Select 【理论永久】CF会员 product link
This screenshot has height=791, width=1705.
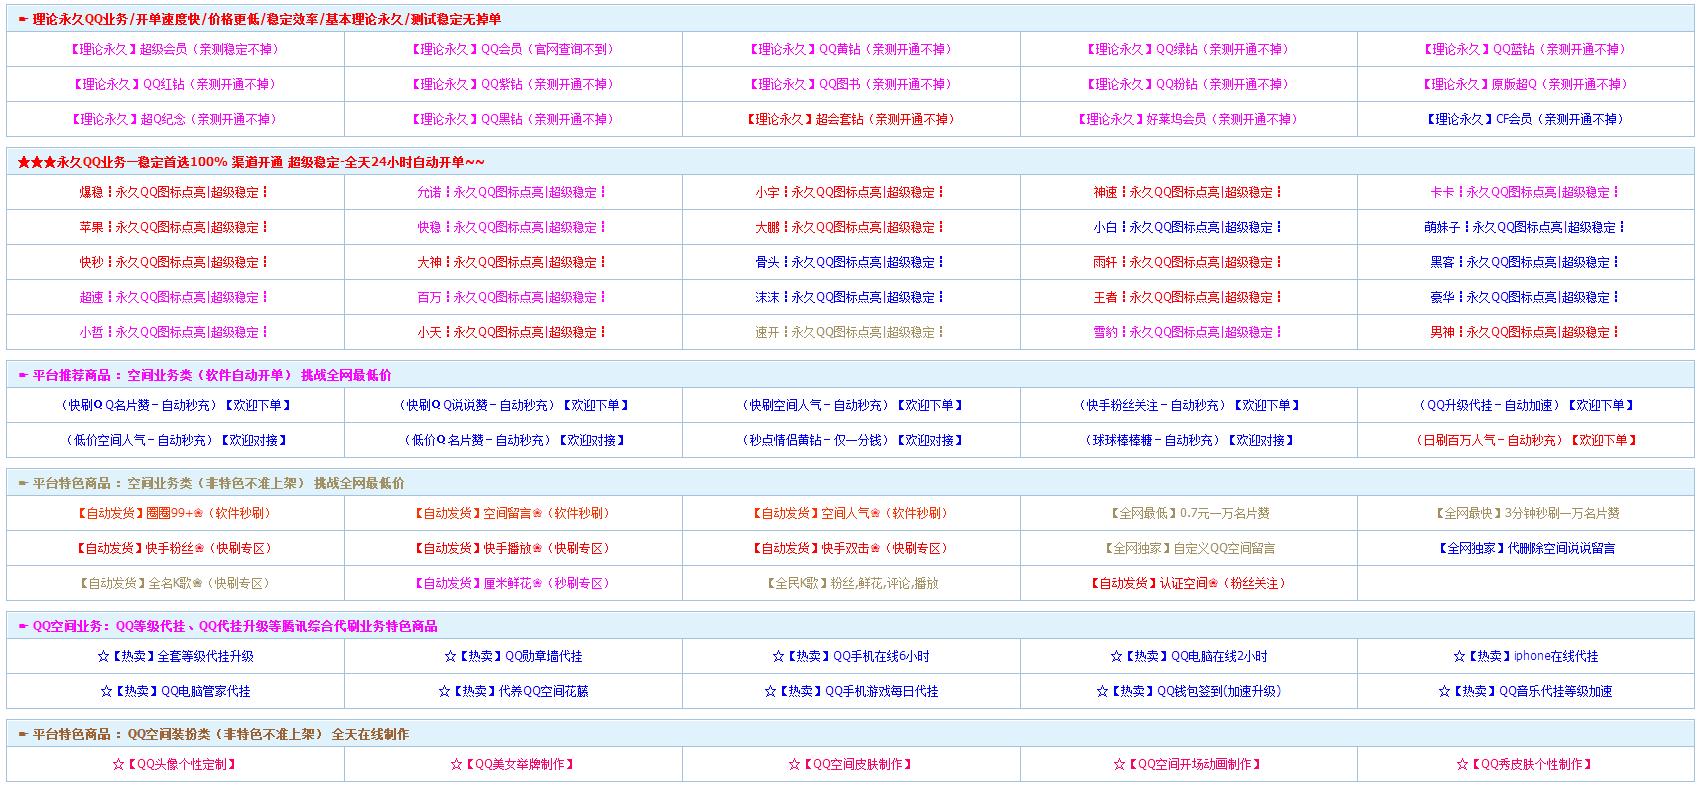pyautogui.click(x=1525, y=119)
